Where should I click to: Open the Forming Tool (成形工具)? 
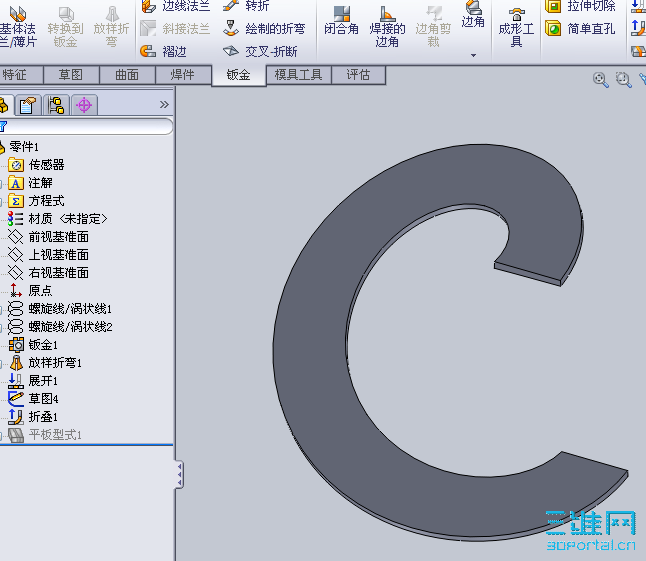coord(516,28)
